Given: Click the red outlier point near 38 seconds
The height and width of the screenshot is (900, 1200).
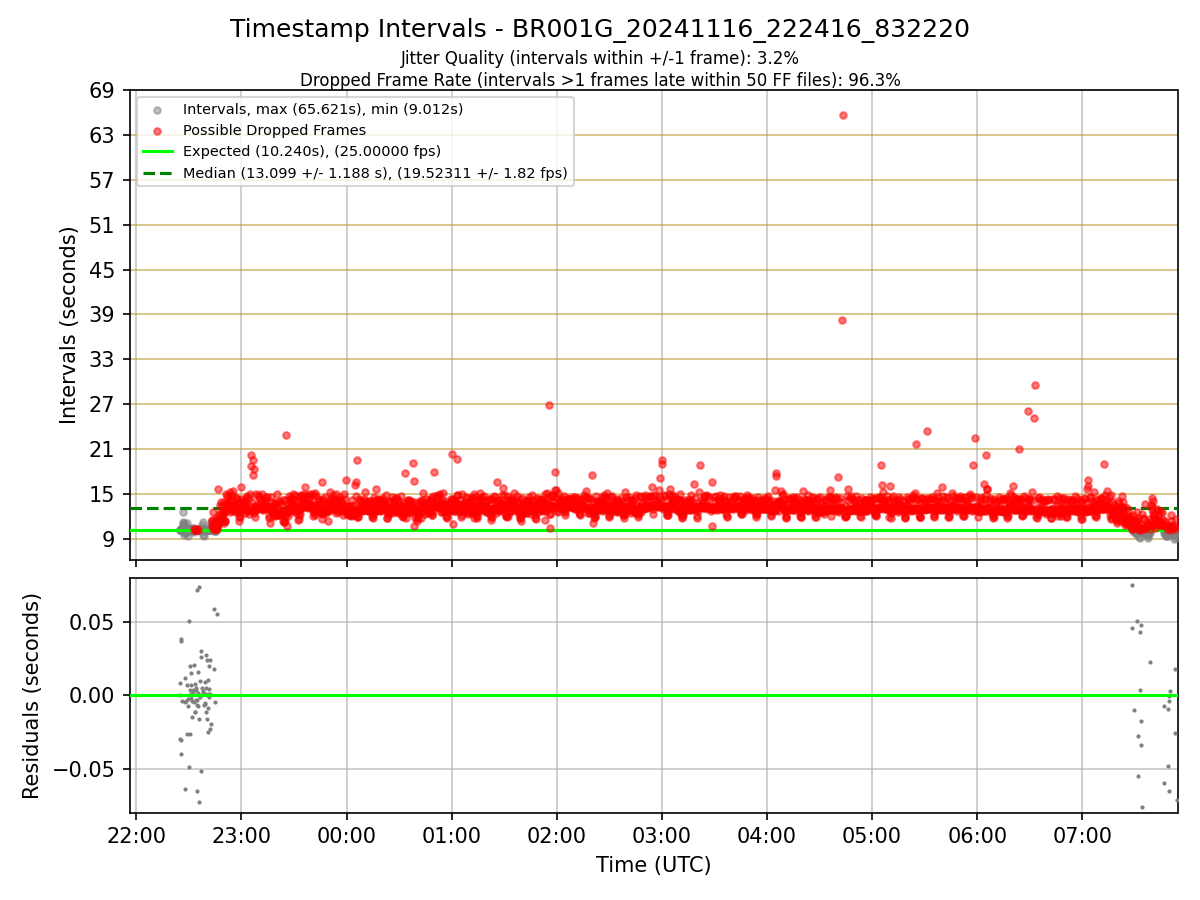Looking at the screenshot, I should [x=842, y=320].
